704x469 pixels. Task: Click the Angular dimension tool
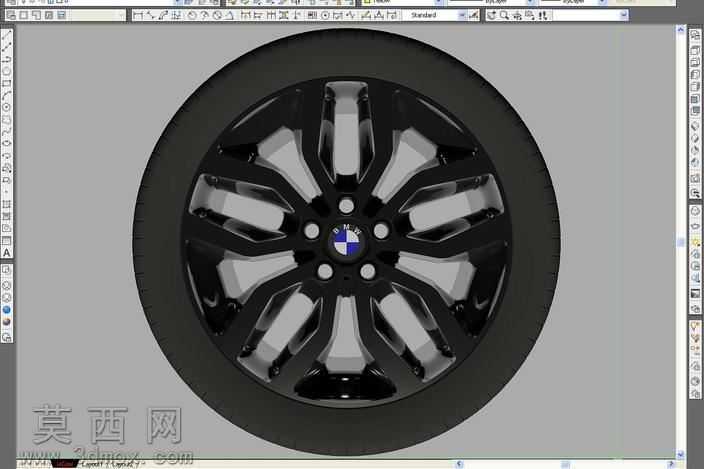pos(230,15)
